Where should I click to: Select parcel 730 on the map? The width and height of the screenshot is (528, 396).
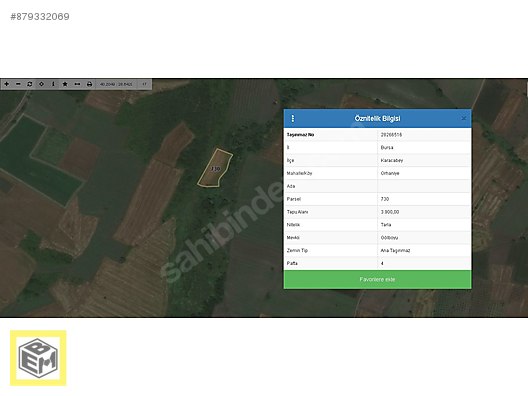coord(215,168)
